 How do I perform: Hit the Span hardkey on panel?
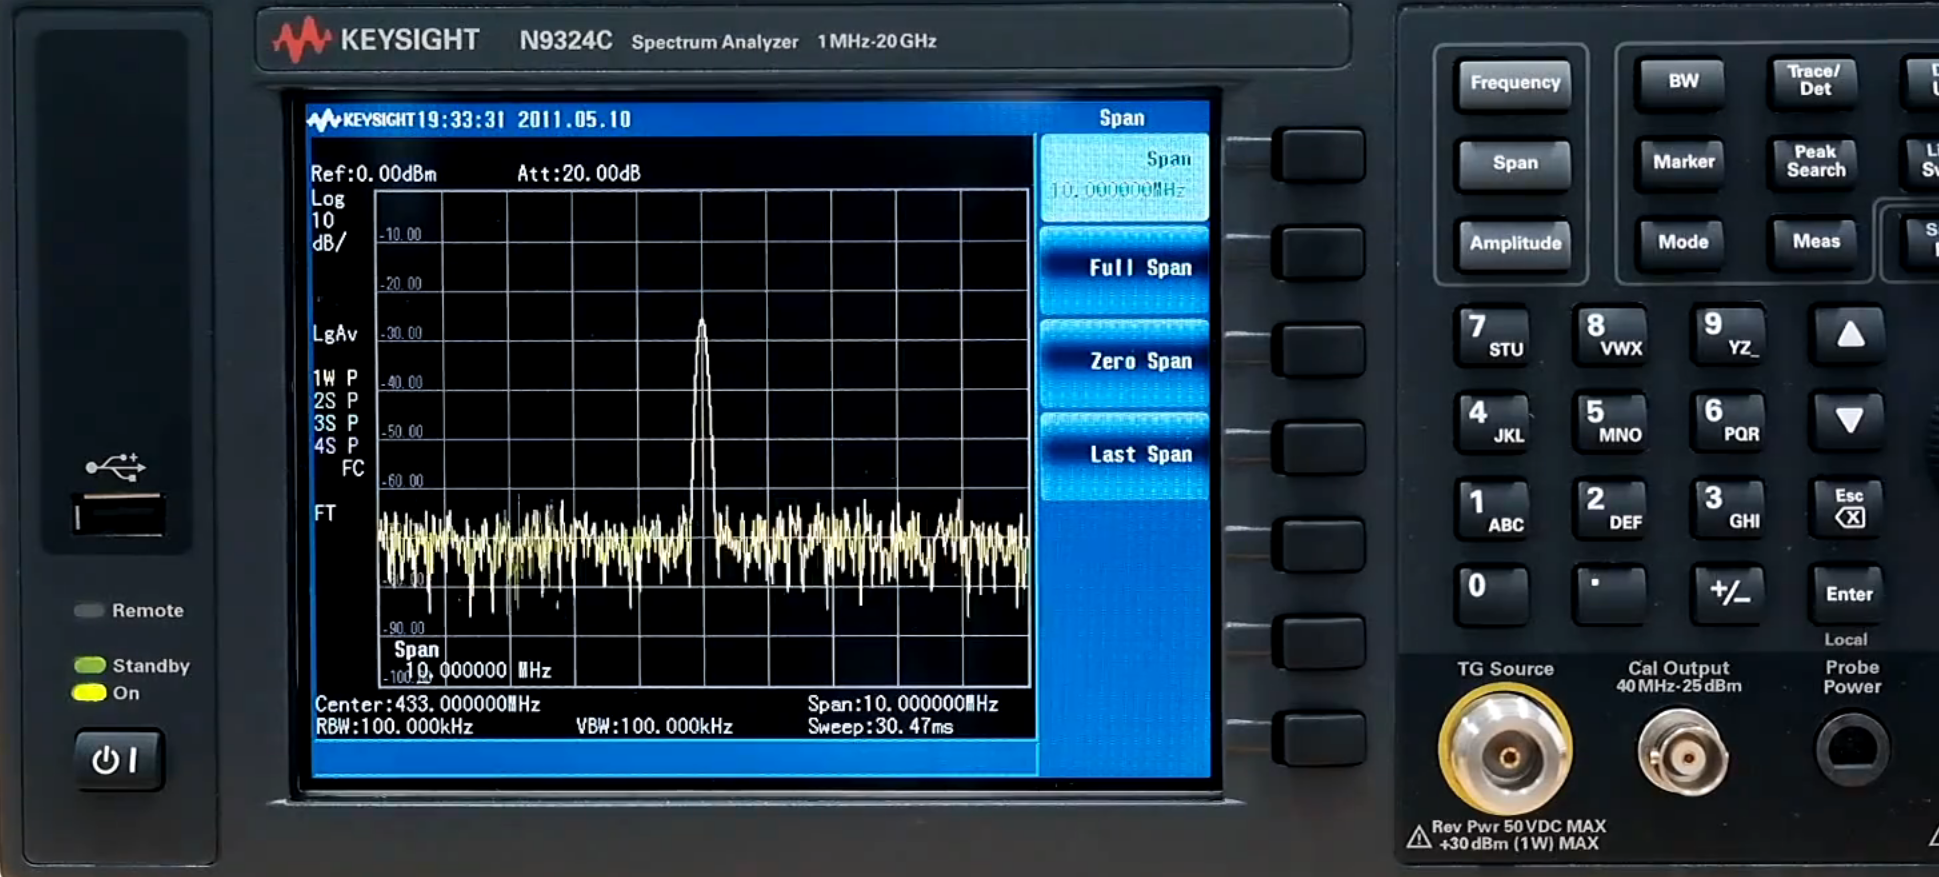click(x=1514, y=163)
